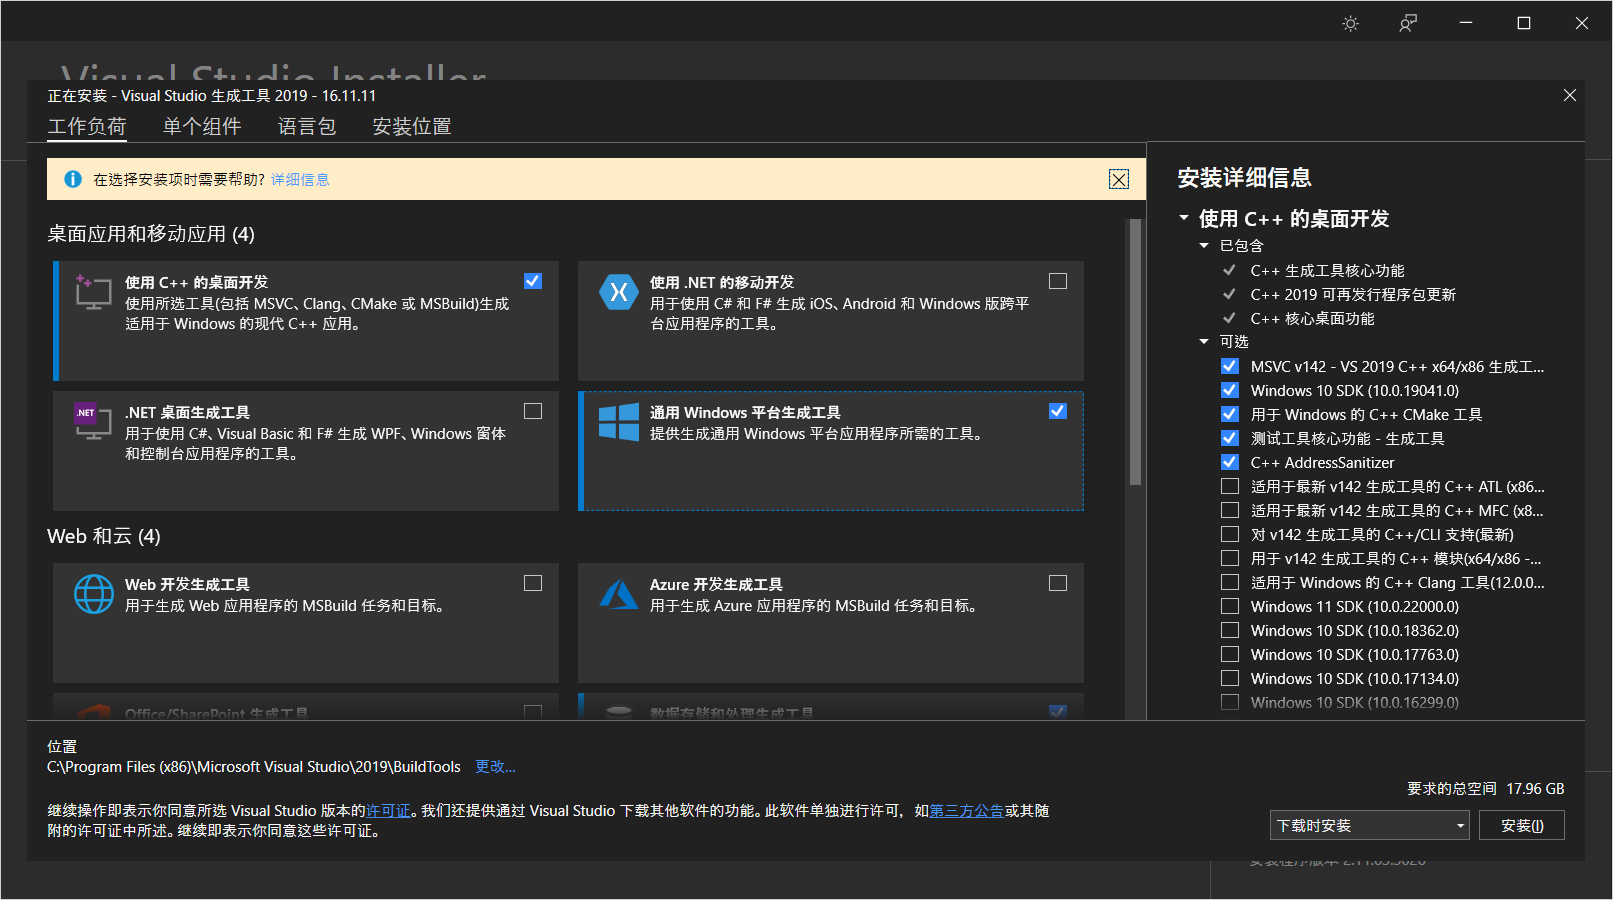The image size is (1613, 900).
Task: Open the 下载时安装 install mode dropdown
Action: [1370, 825]
